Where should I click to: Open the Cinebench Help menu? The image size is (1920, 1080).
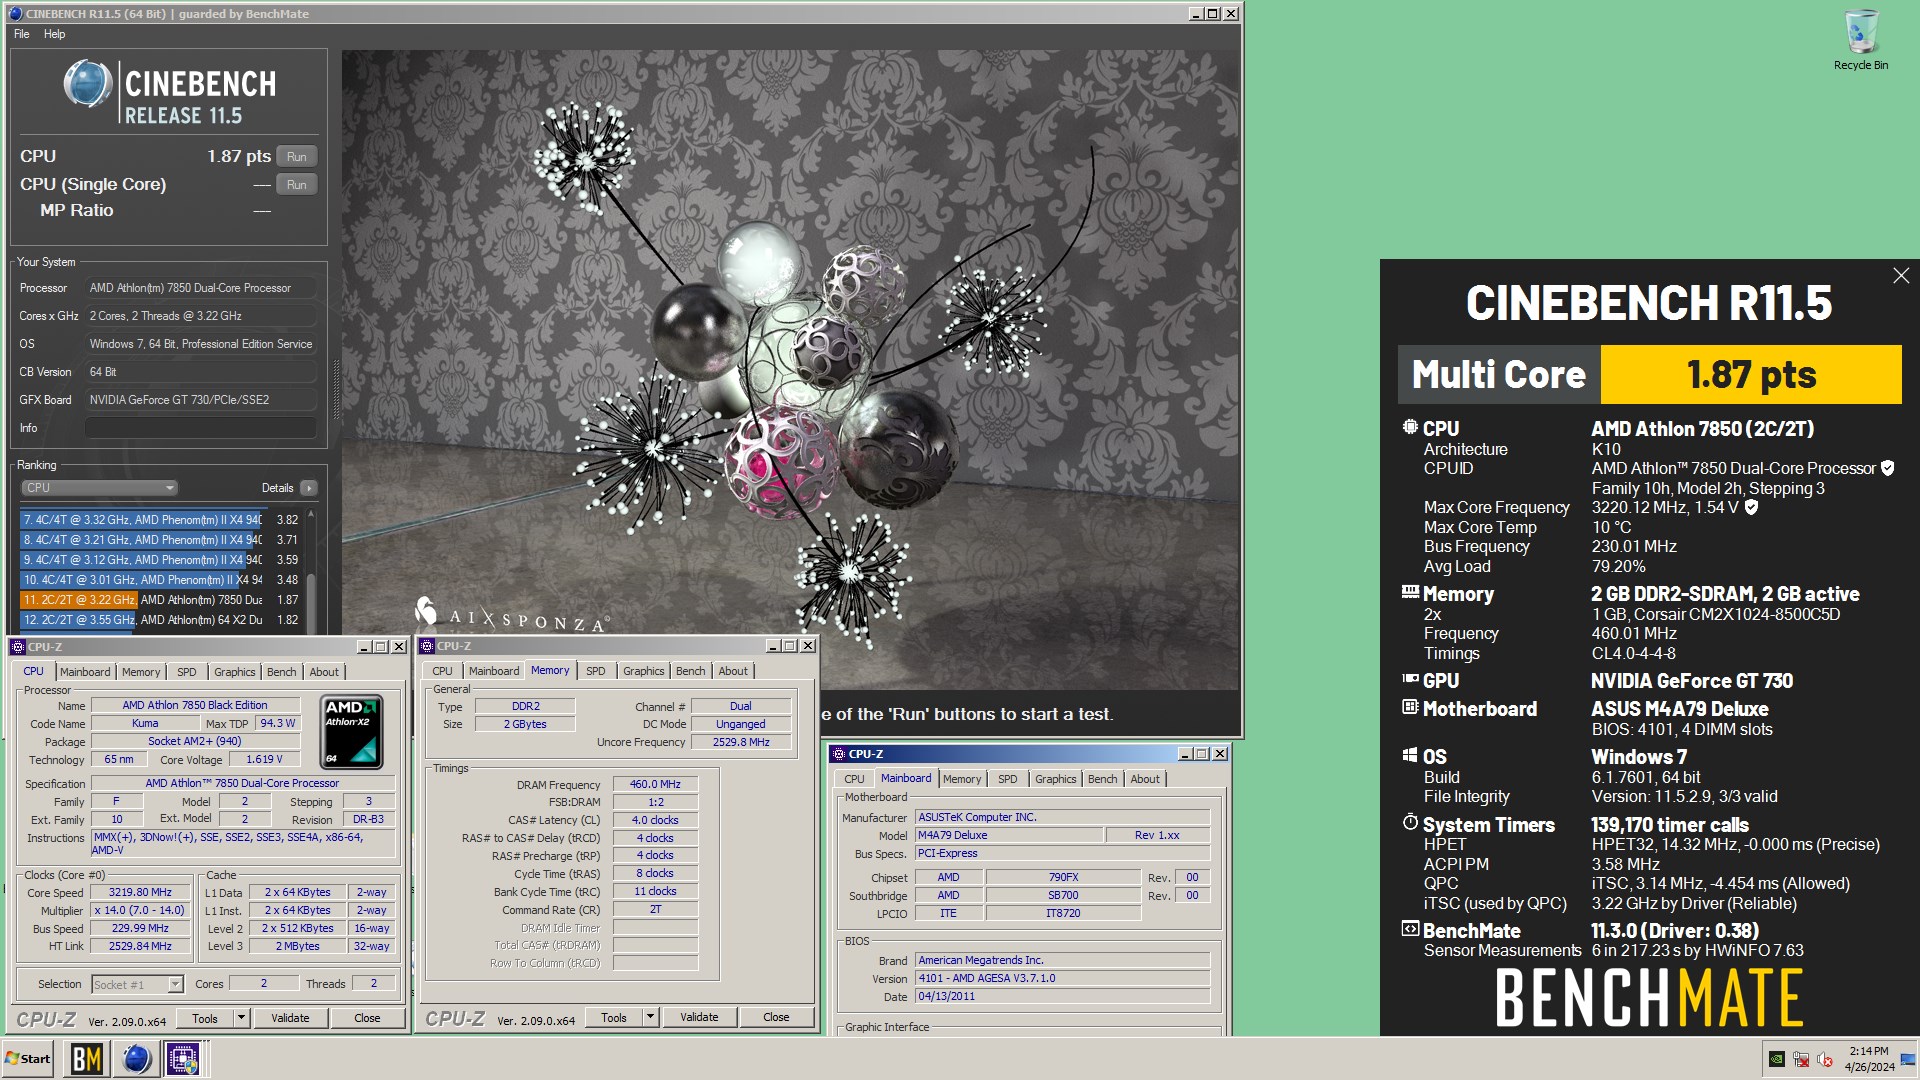point(54,34)
